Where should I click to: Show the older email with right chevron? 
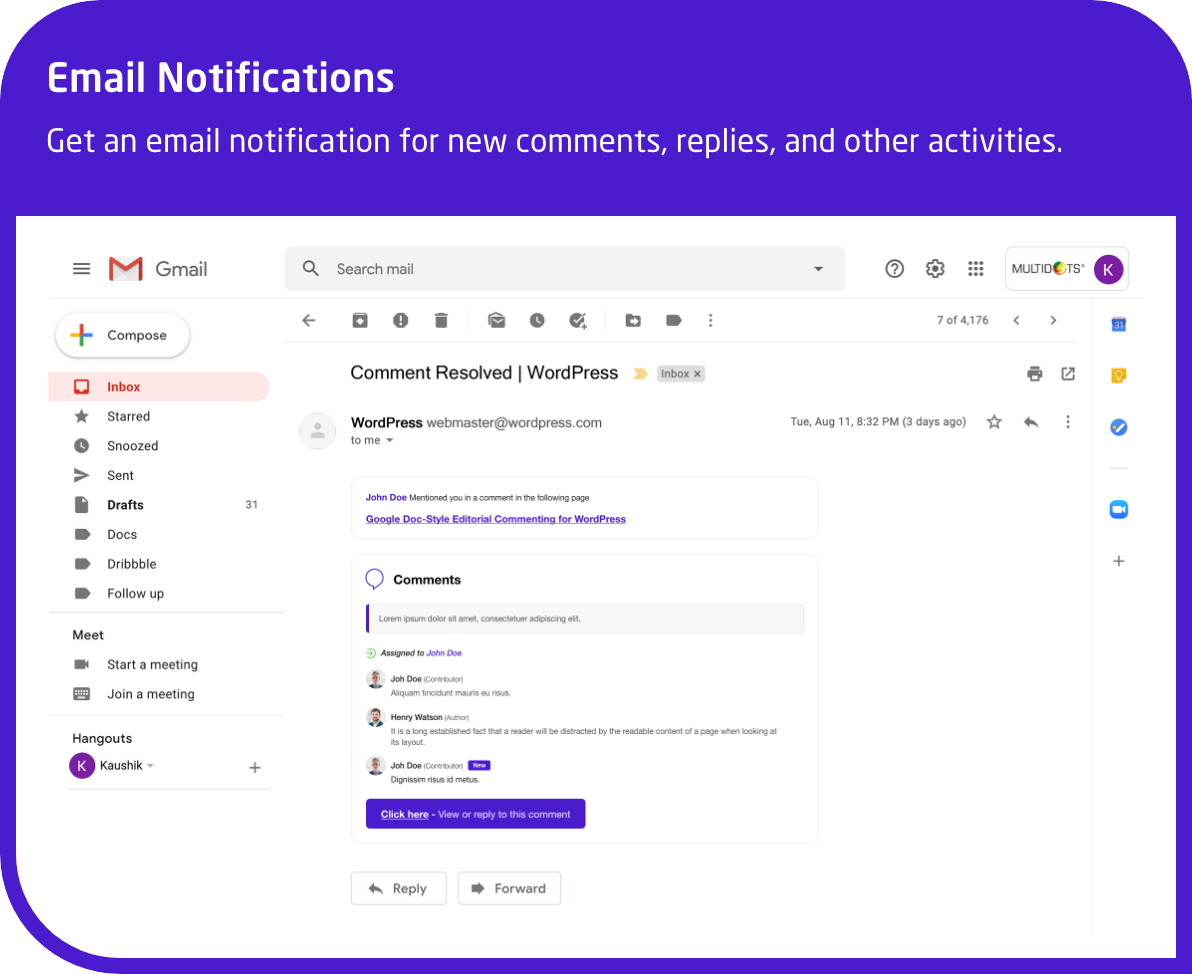pyautogui.click(x=1053, y=320)
